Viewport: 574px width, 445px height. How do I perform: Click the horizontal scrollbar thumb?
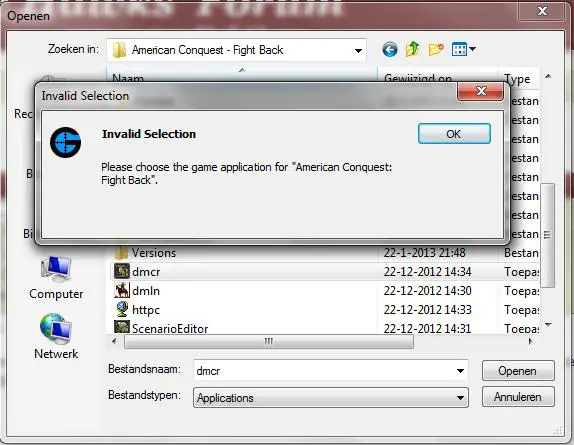pyautogui.click(x=269, y=342)
